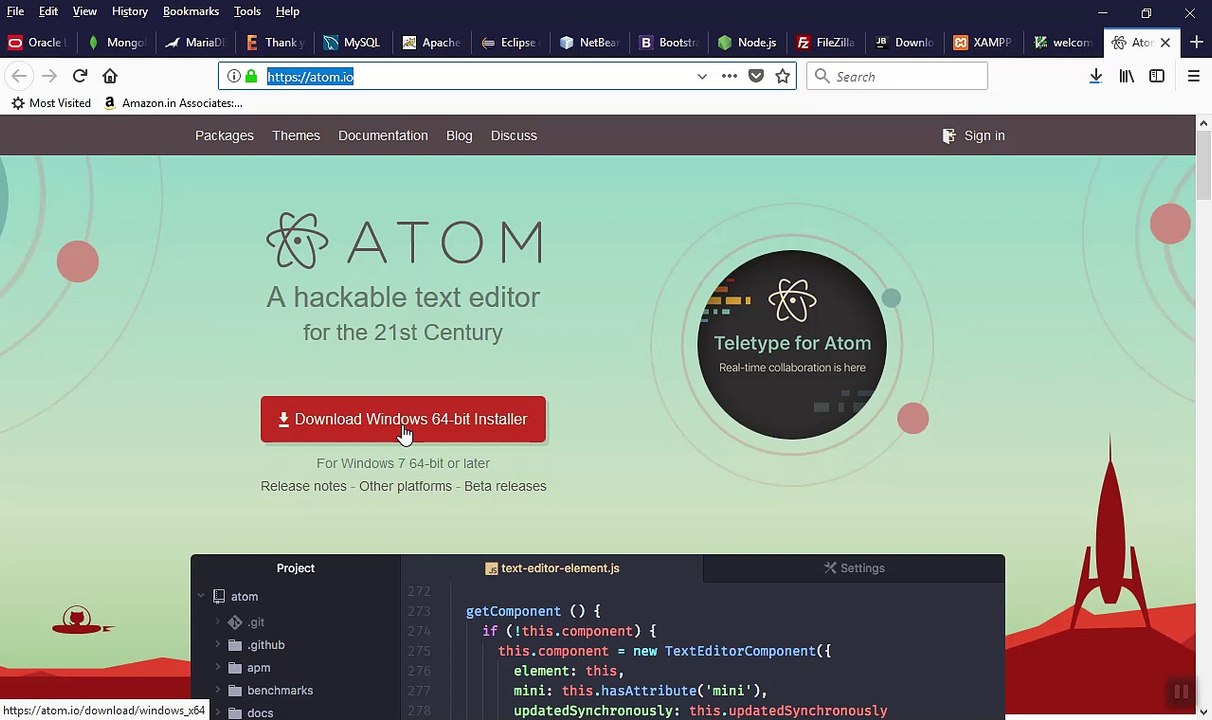Screen dimensions: 1212x720
Task: Switch to the MySQL tab
Action: 352,42
